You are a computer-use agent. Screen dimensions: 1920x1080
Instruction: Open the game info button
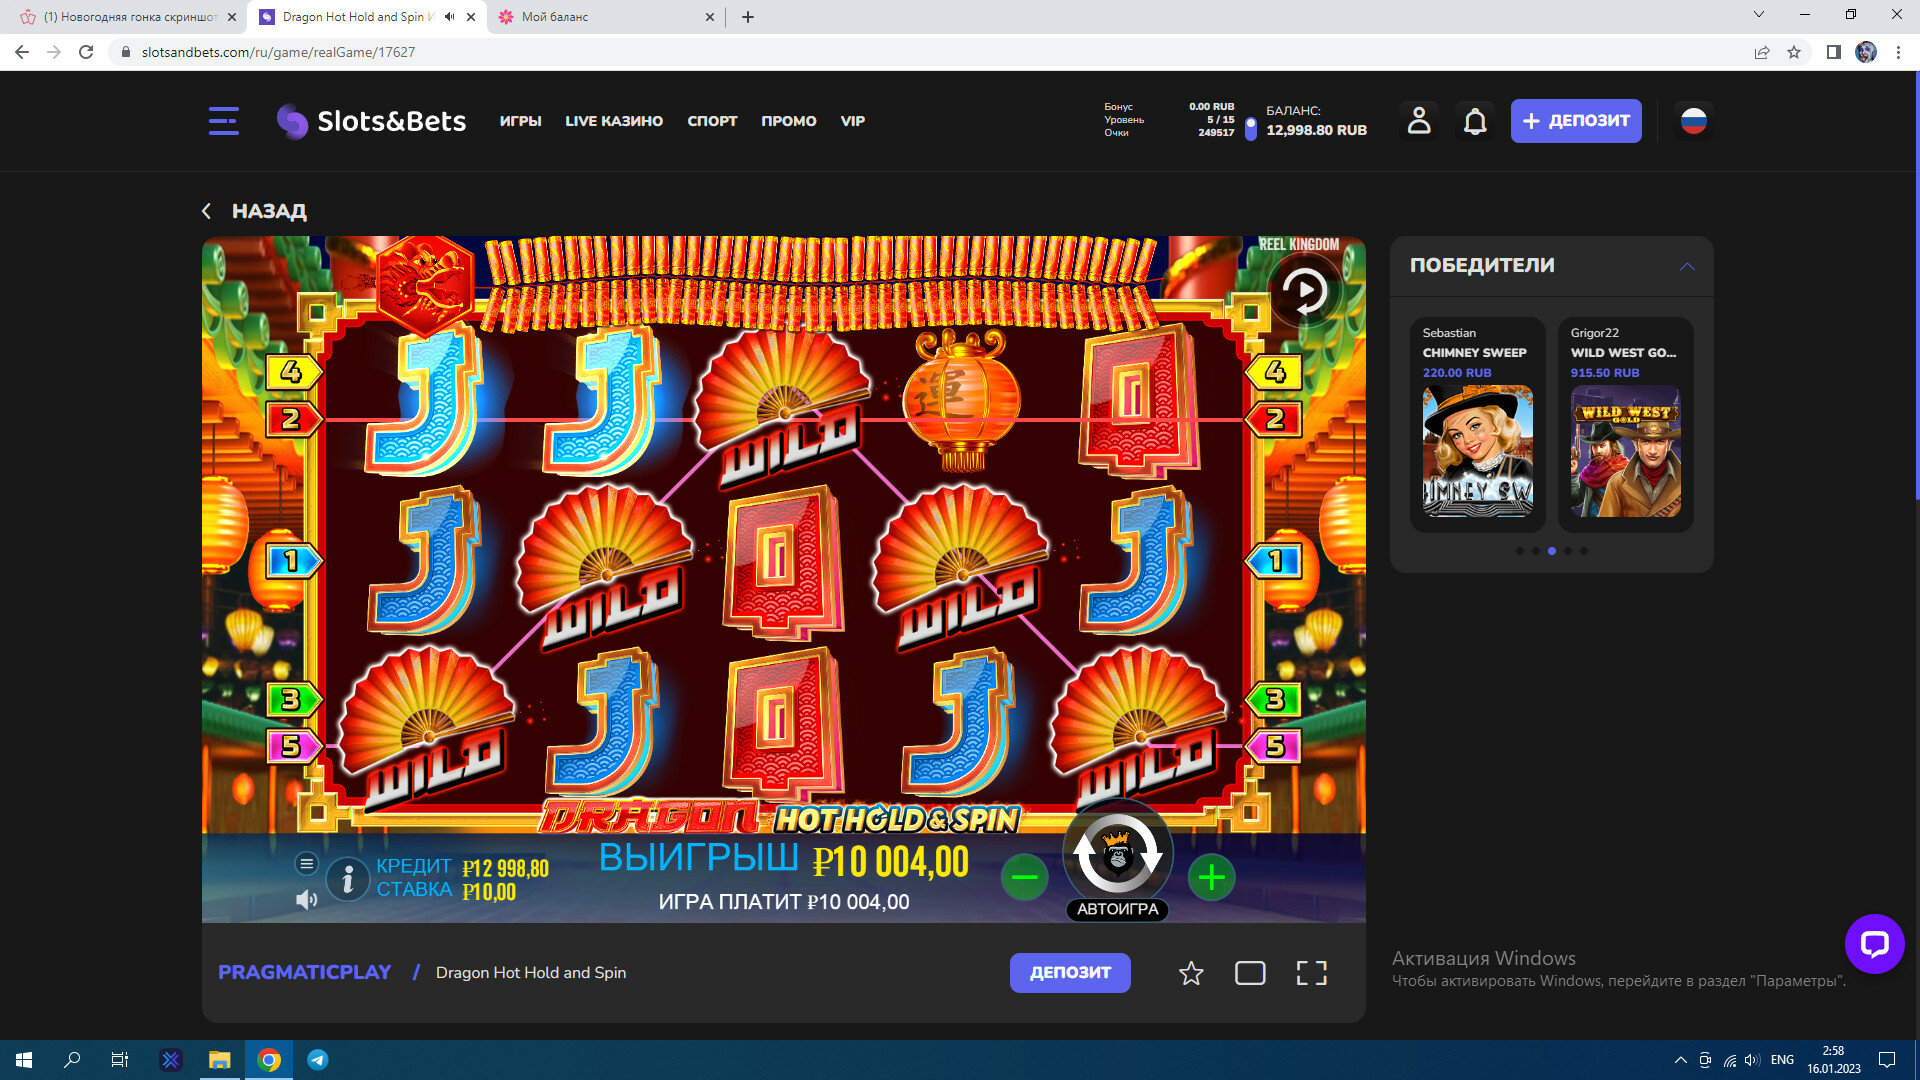[348, 879]
